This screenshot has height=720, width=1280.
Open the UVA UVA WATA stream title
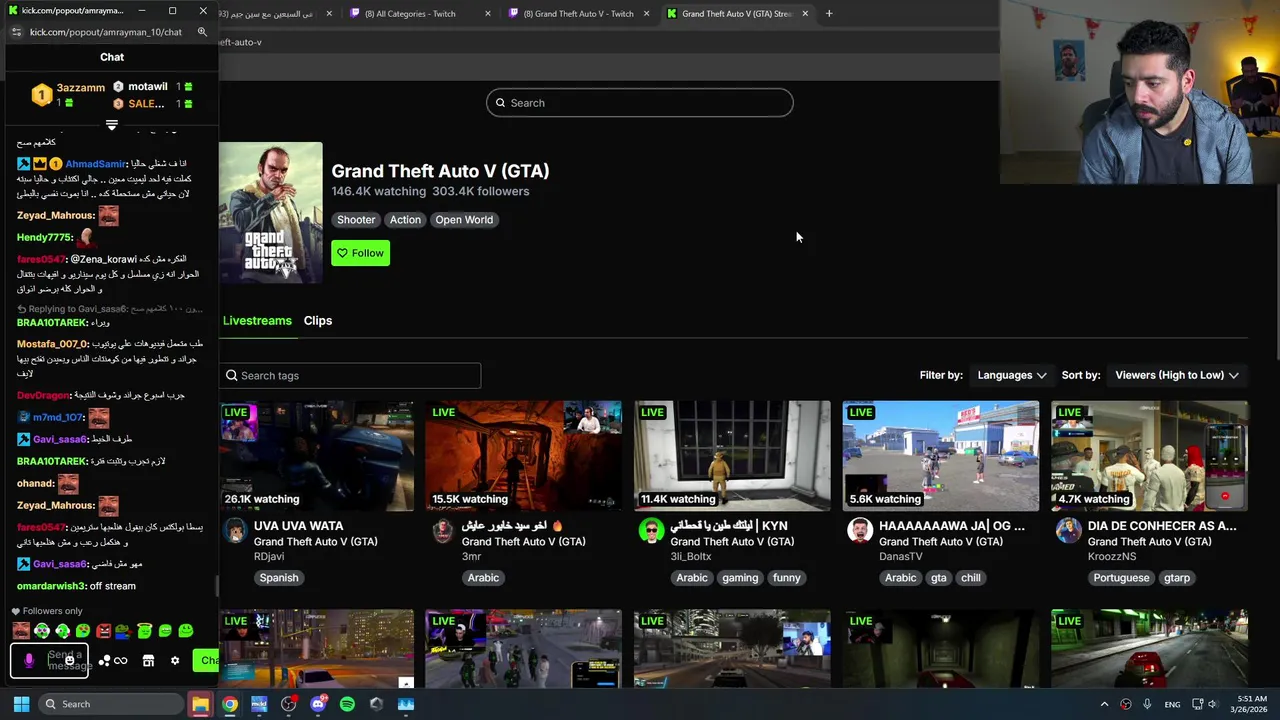(298, 526)
